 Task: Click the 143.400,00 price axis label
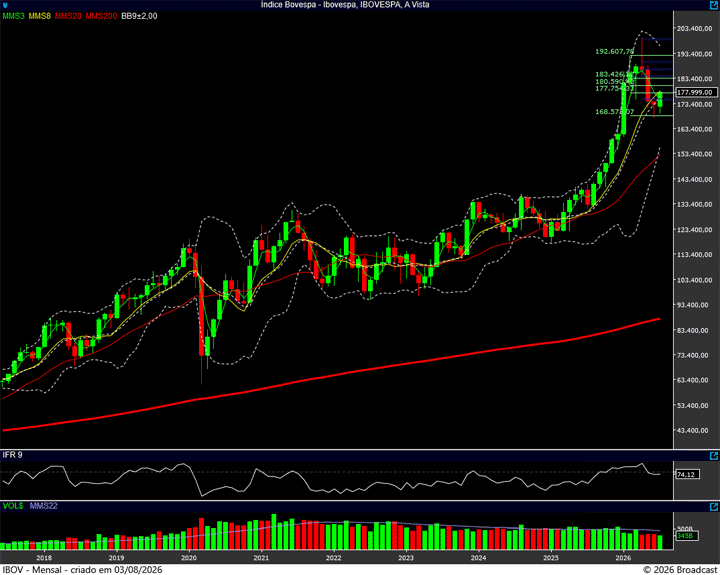[695, 180]
